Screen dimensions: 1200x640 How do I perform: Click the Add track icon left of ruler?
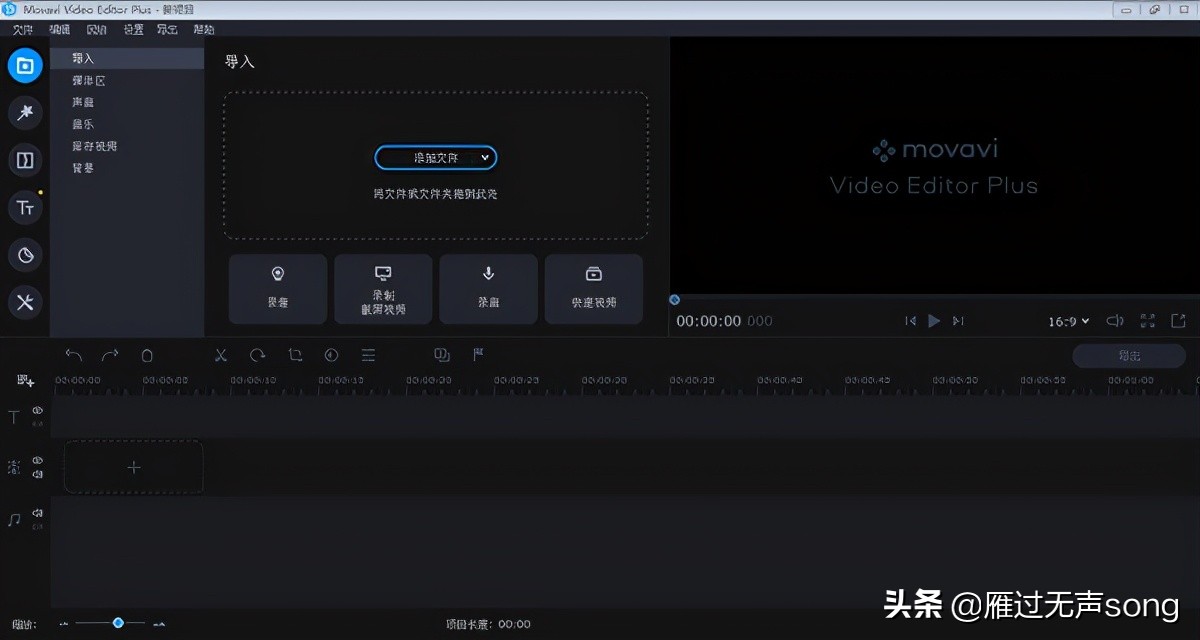[26, 381]
